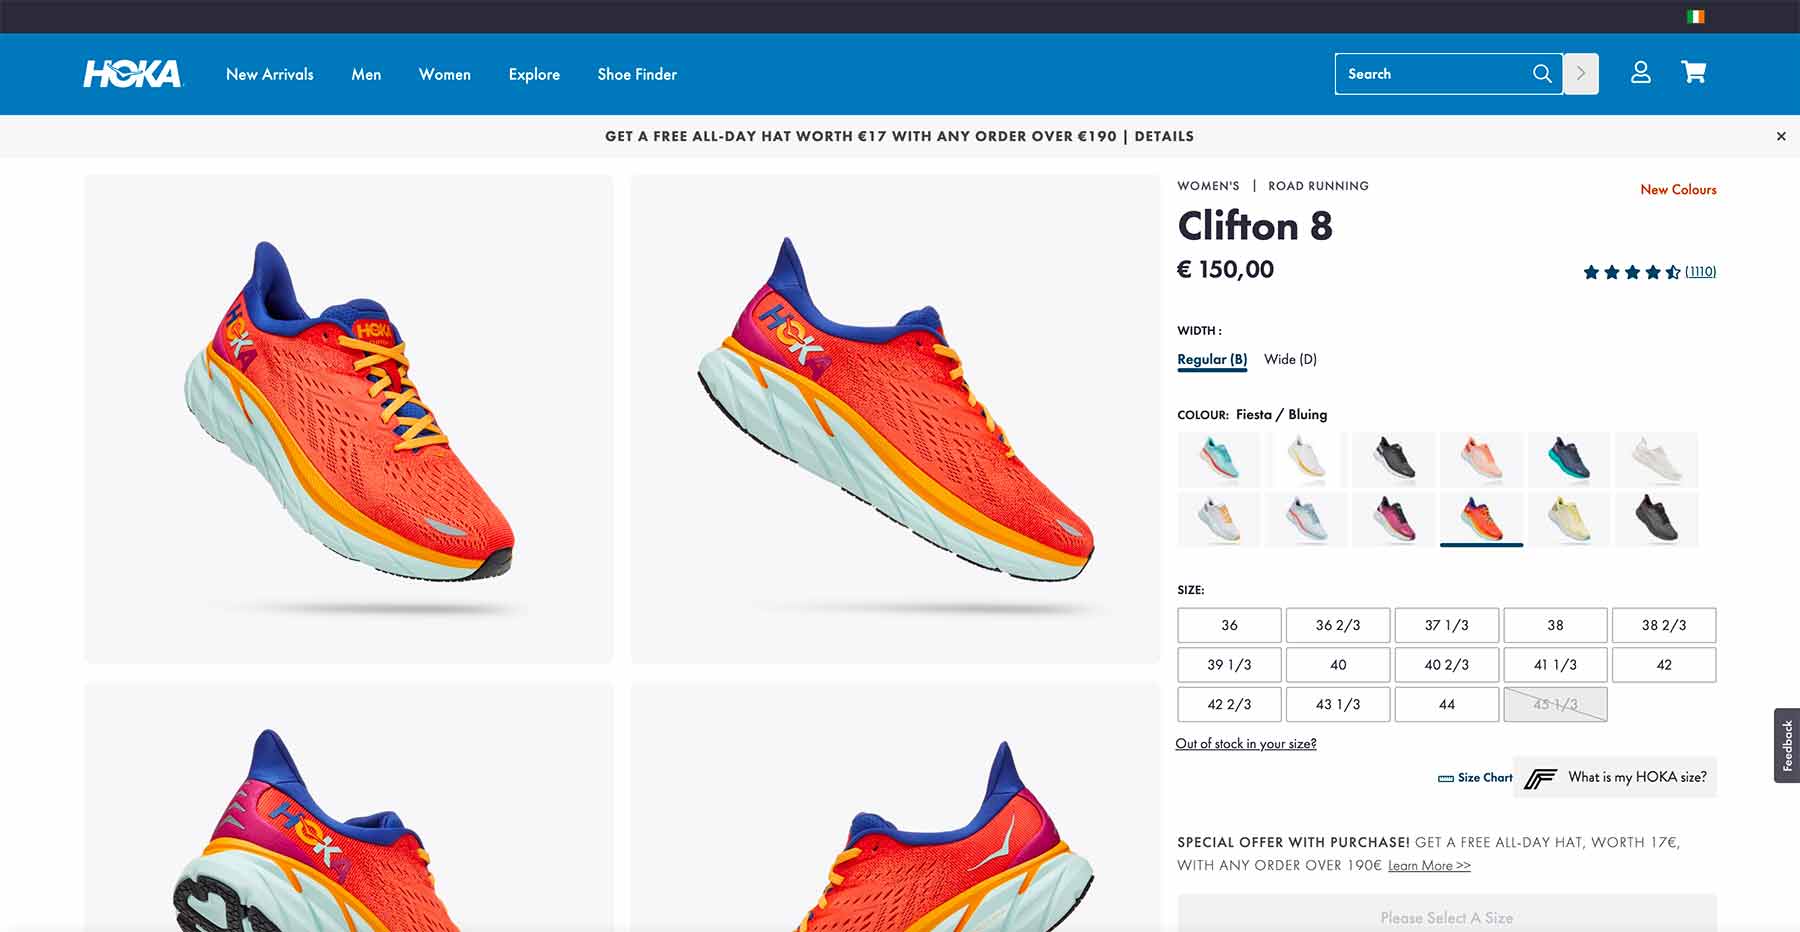This screenshot has height=932, width=1800.
Task: Select the white and yellow shoe swatch
Action: pos(1306,459)
